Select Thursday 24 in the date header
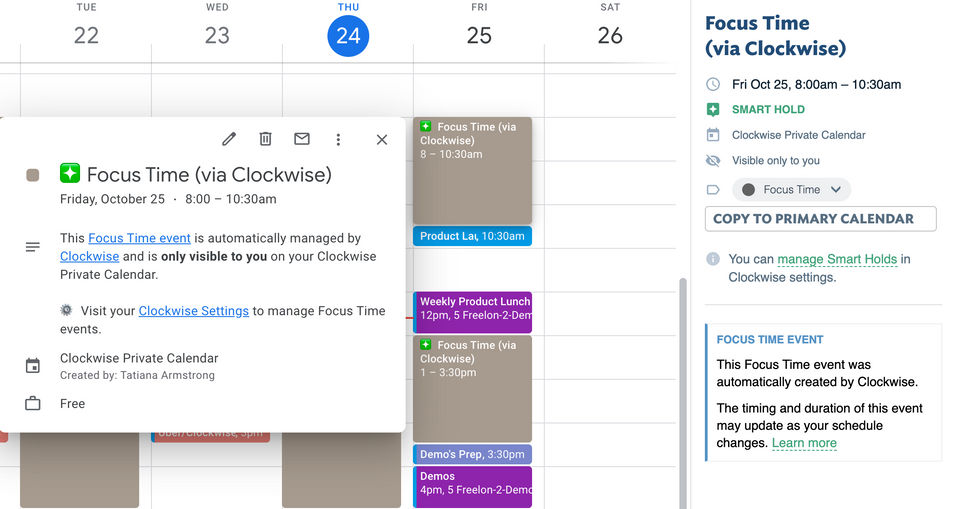 (348, 36)
